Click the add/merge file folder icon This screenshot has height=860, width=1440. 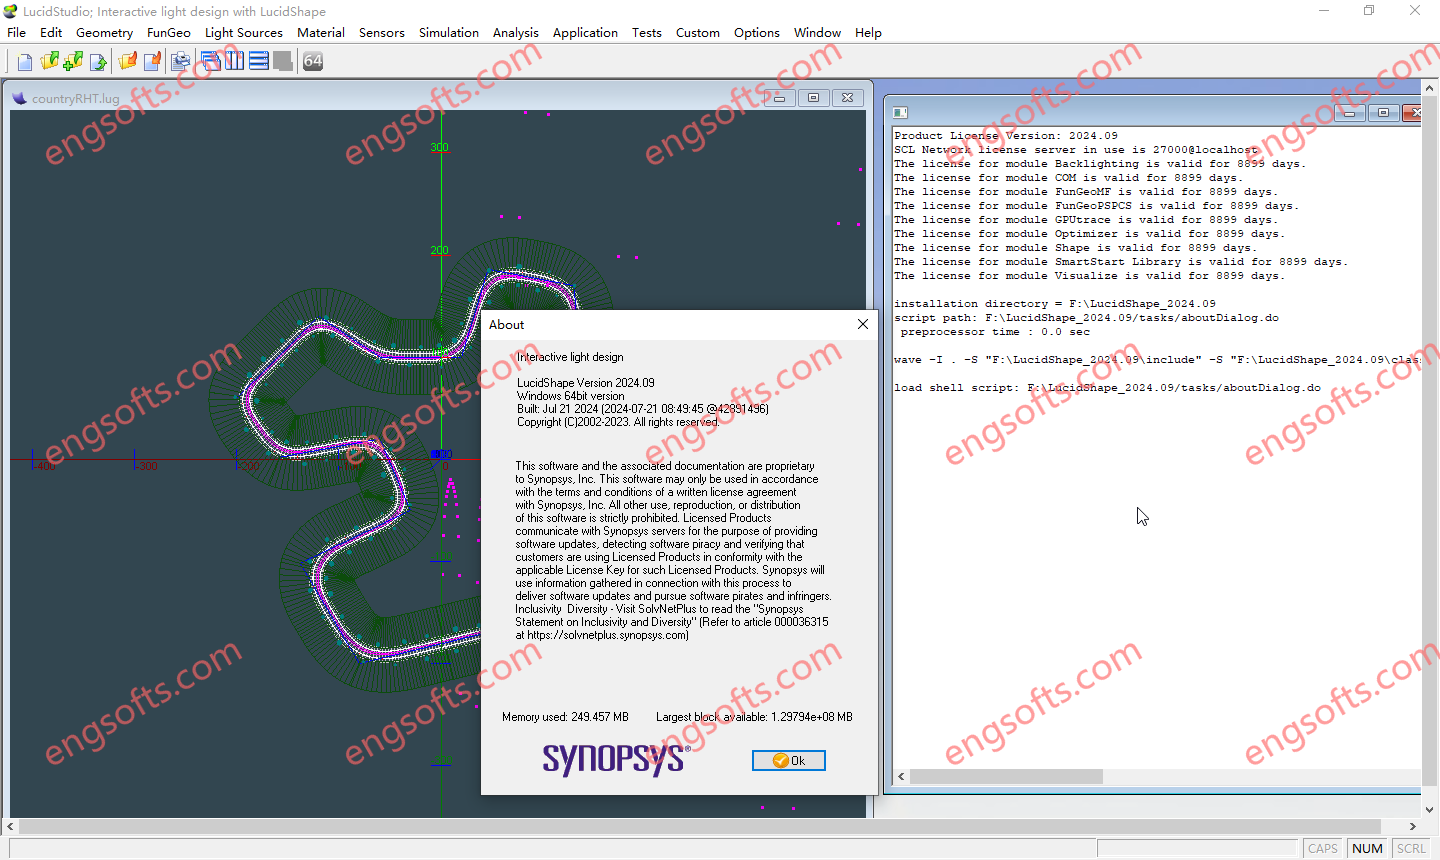click(73, 62)
